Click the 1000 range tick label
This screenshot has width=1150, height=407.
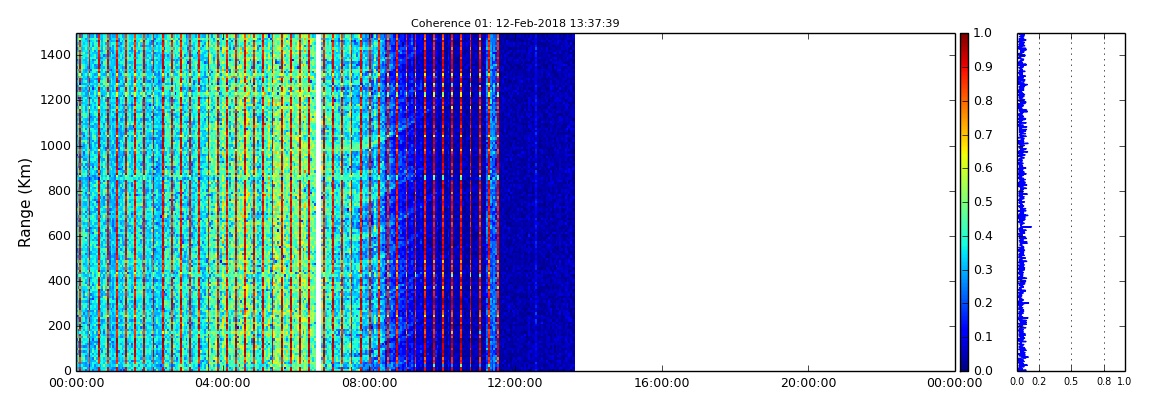coord(56,145)
